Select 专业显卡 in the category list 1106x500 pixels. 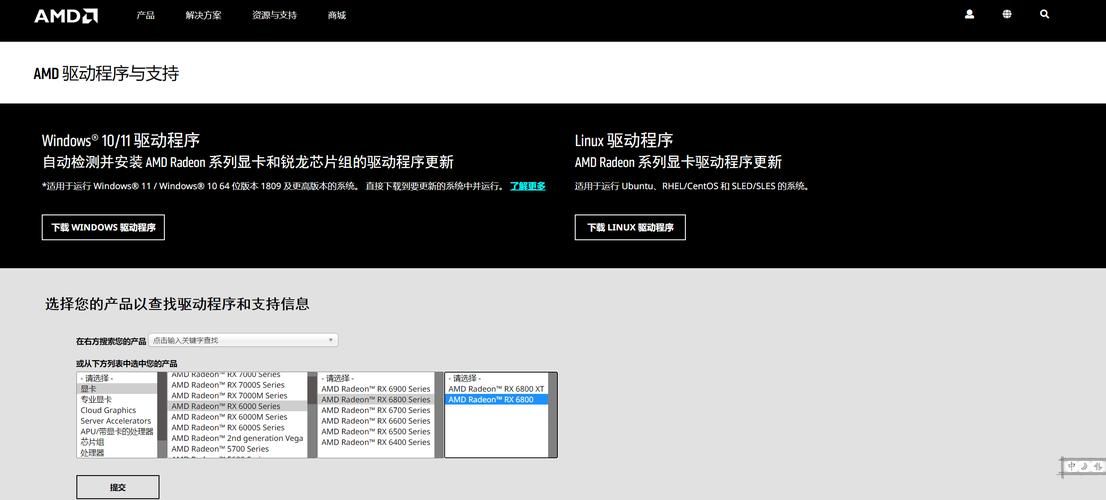117,399
